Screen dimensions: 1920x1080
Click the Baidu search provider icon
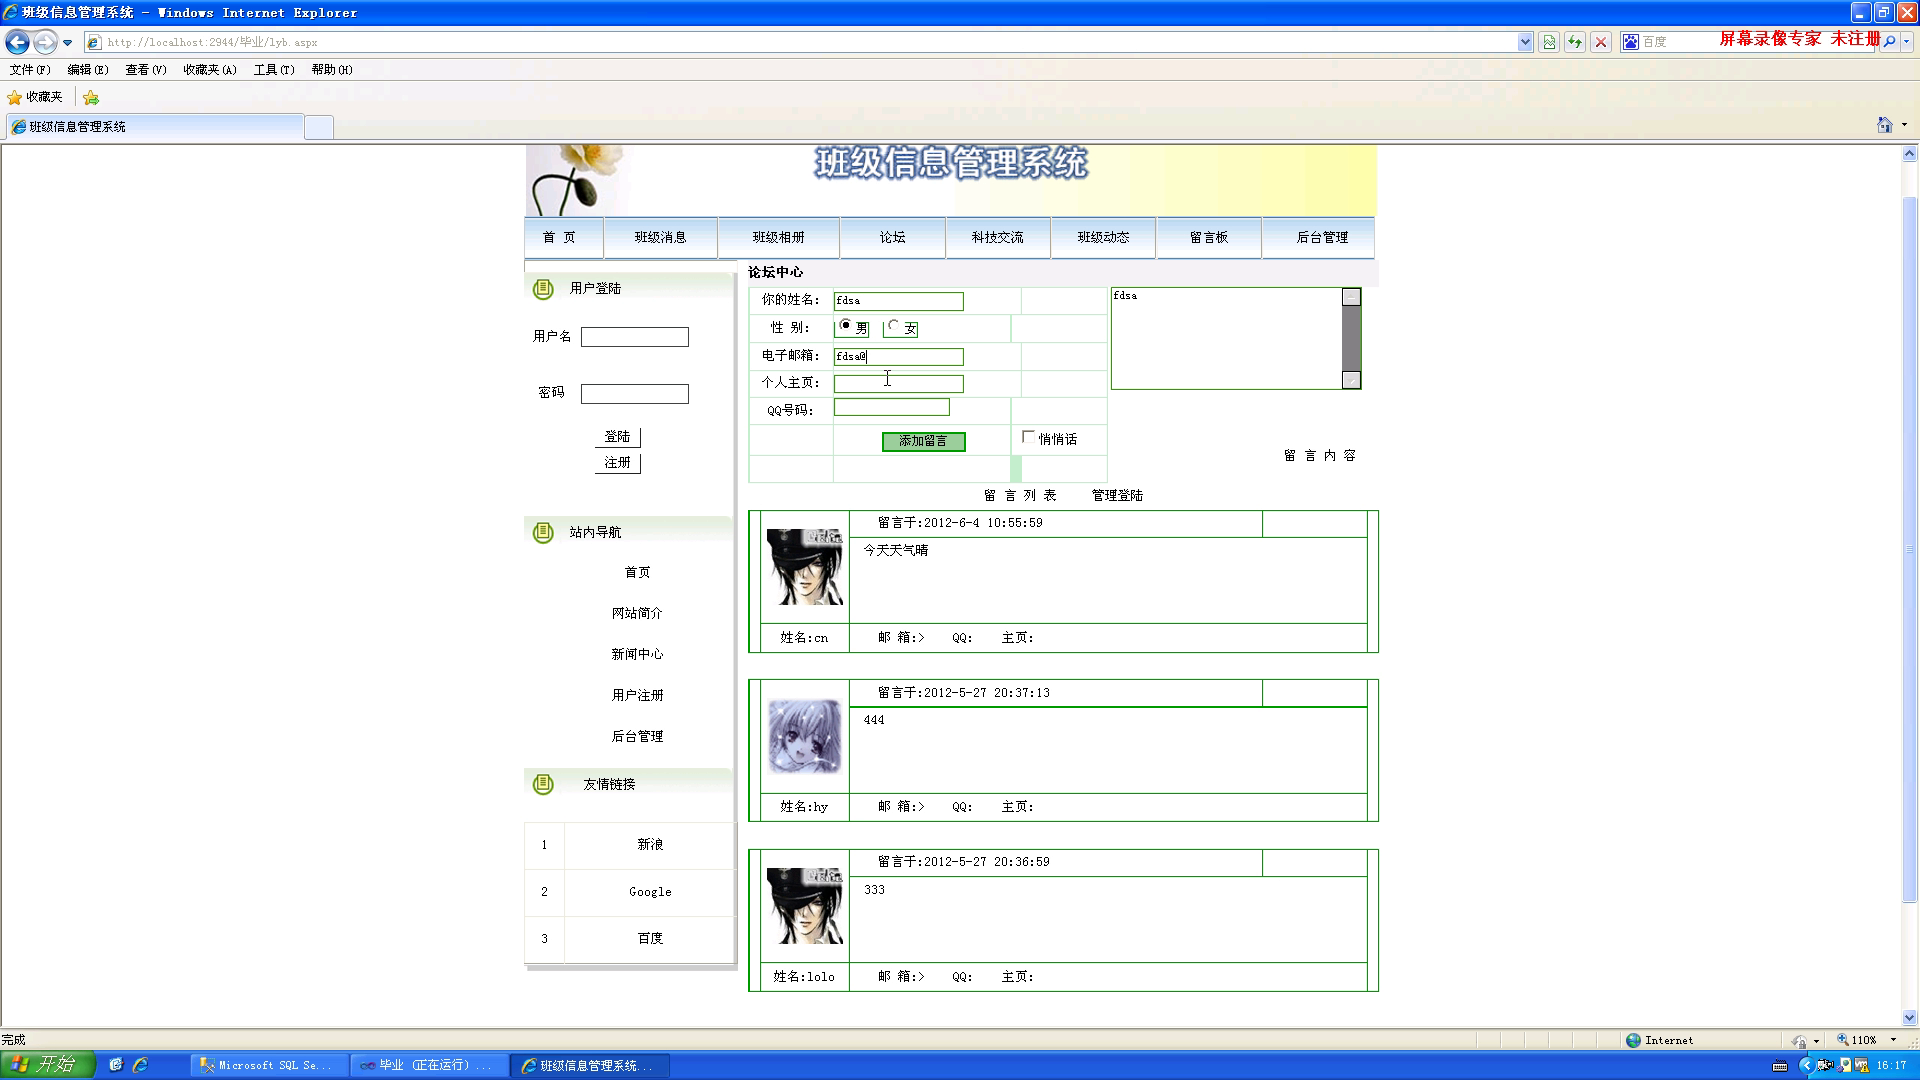[1631, 42]
